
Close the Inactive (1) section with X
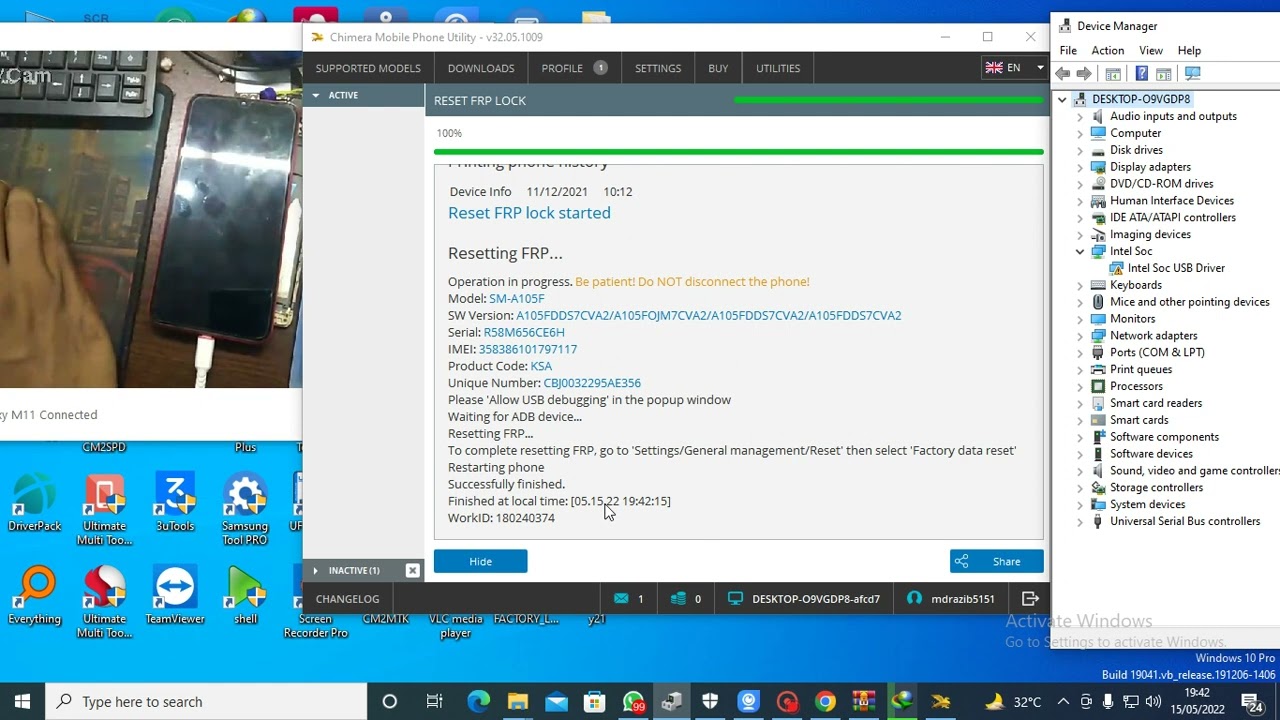(412, 570)
